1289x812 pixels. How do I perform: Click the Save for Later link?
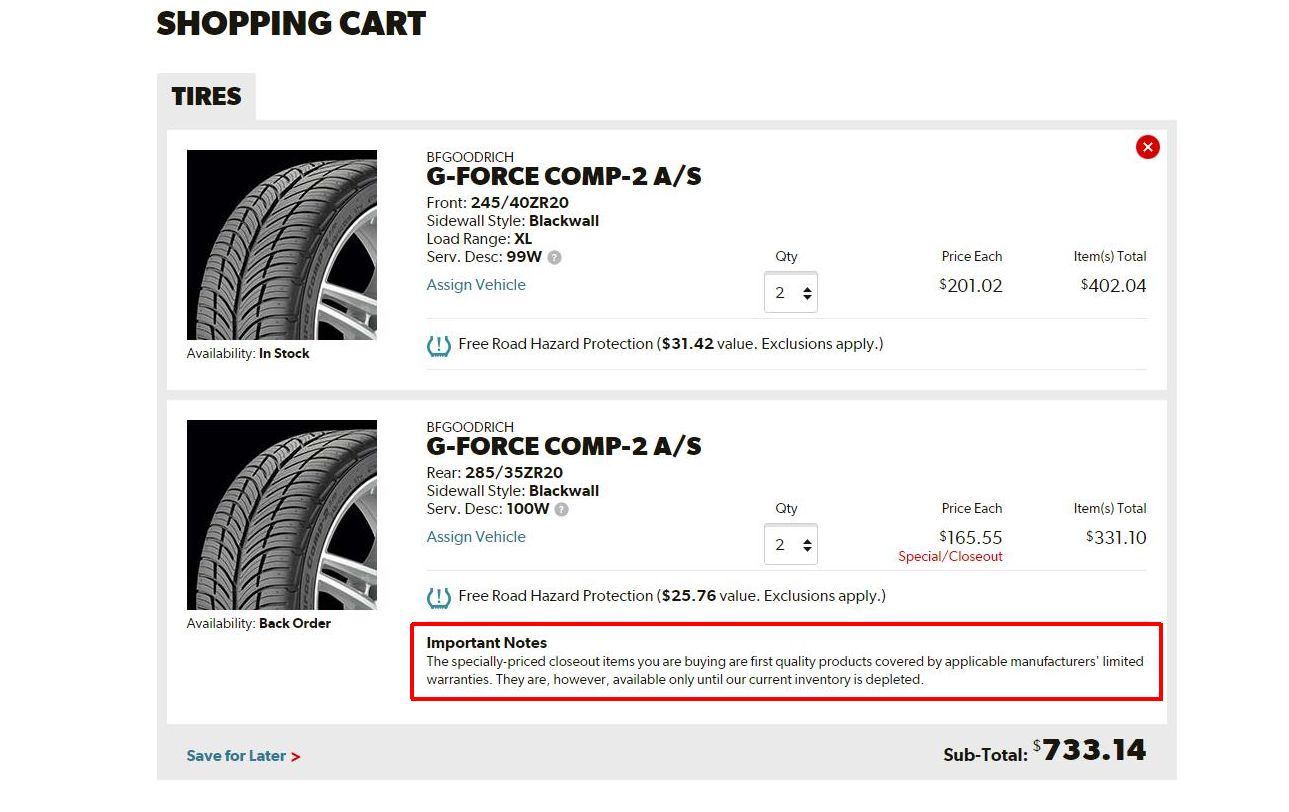[243, 756]
